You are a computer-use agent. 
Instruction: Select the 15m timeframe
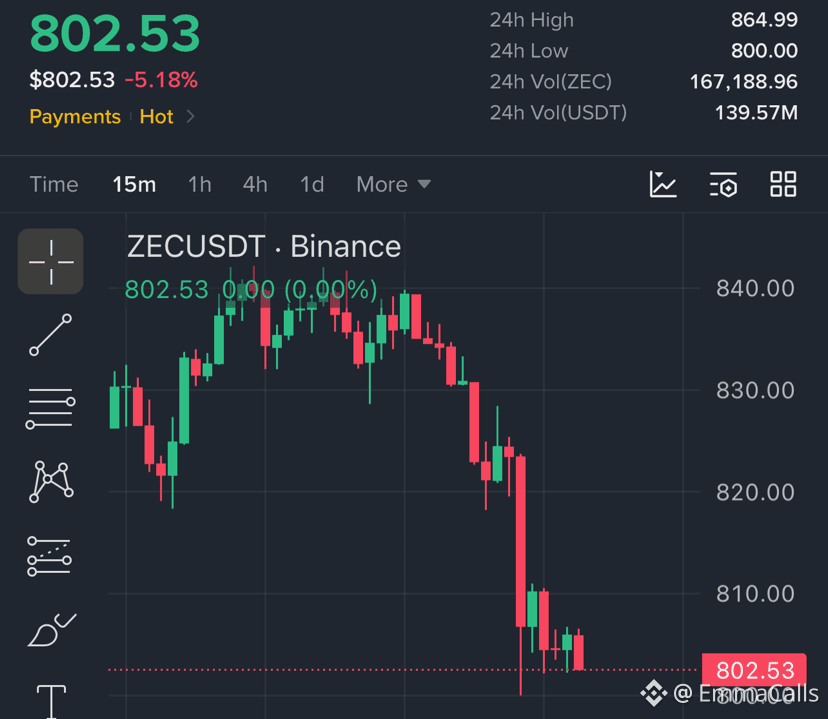[x=134, y=184]
